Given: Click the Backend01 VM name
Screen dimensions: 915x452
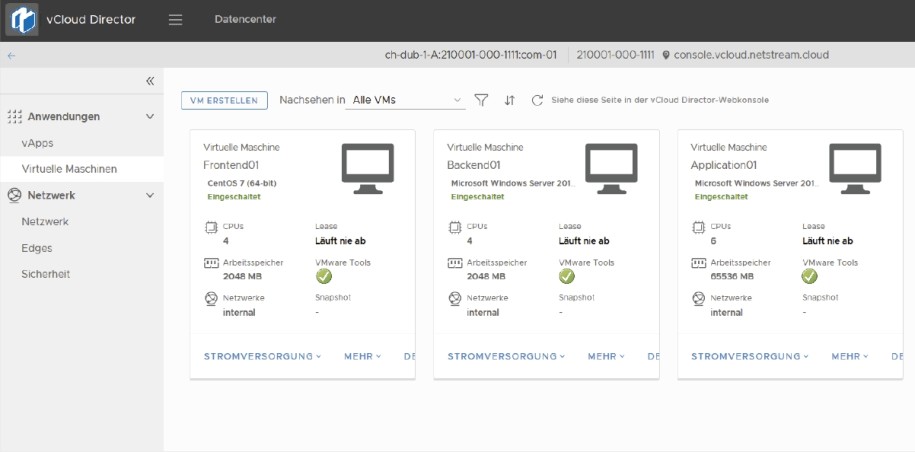Looking at the screenshot, I should click(x=474, y=165).
